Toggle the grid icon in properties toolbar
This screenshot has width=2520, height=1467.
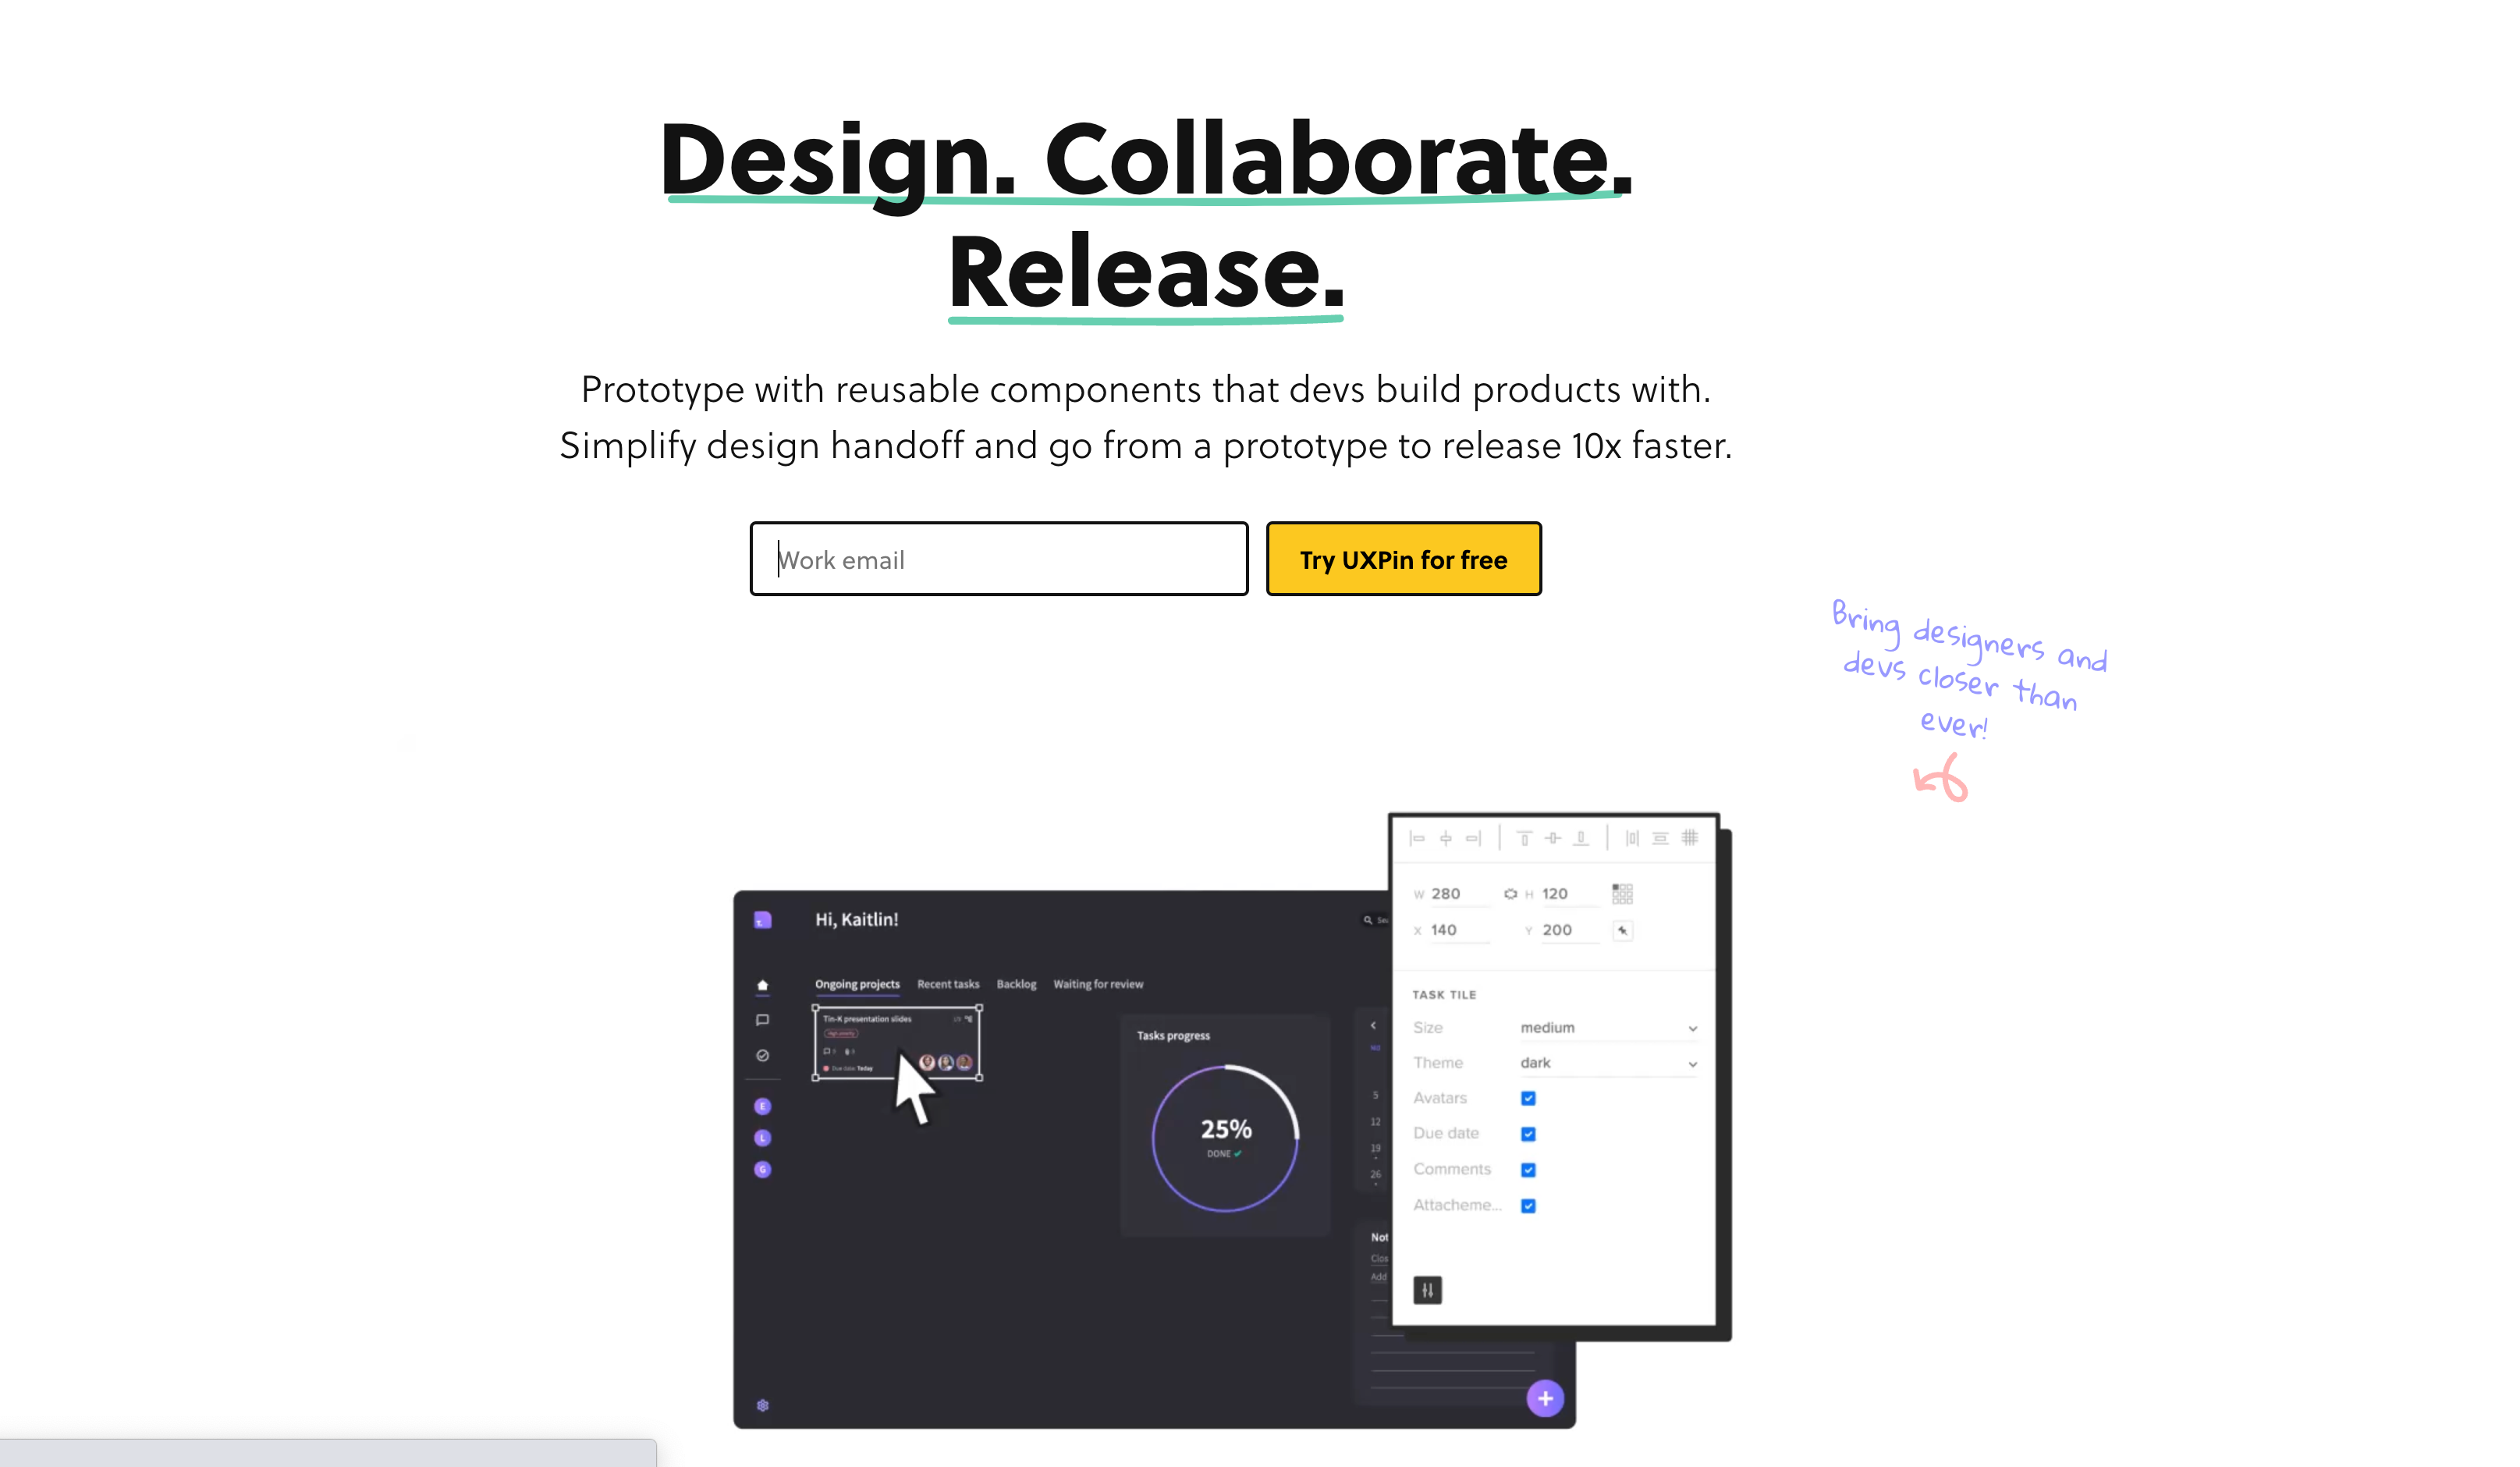click(x=1689, y=838)
